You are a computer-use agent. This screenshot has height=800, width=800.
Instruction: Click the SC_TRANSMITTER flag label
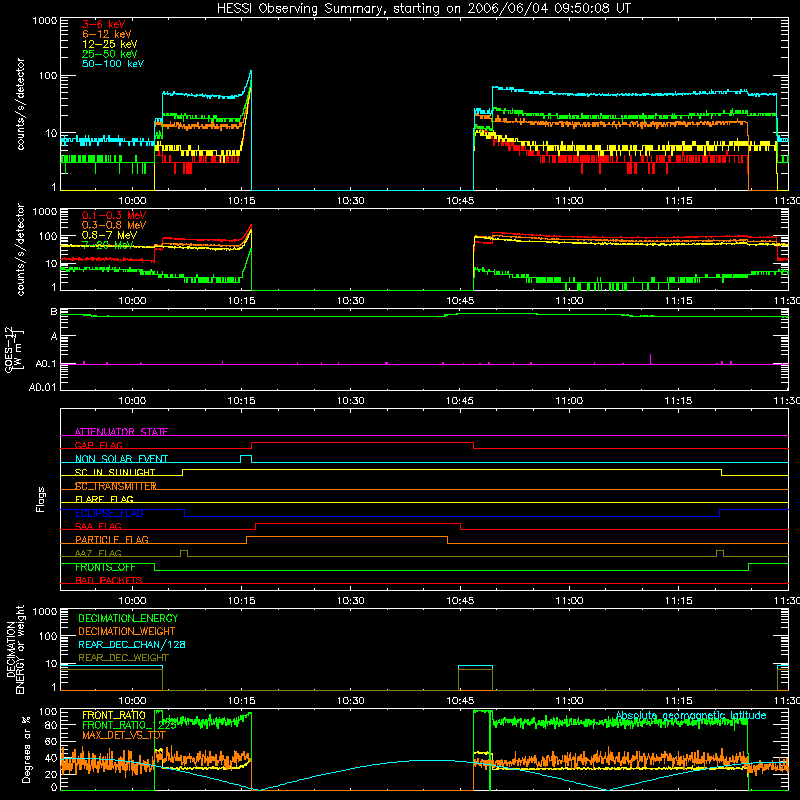point(115,486)
